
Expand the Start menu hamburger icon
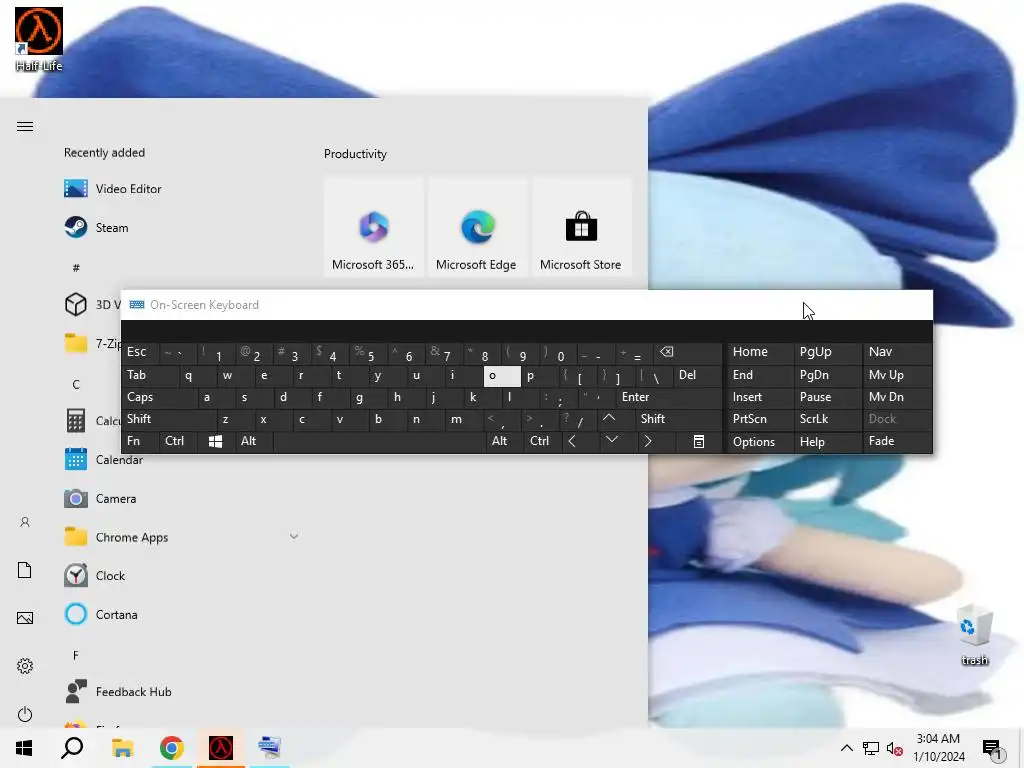click(25, 127)
